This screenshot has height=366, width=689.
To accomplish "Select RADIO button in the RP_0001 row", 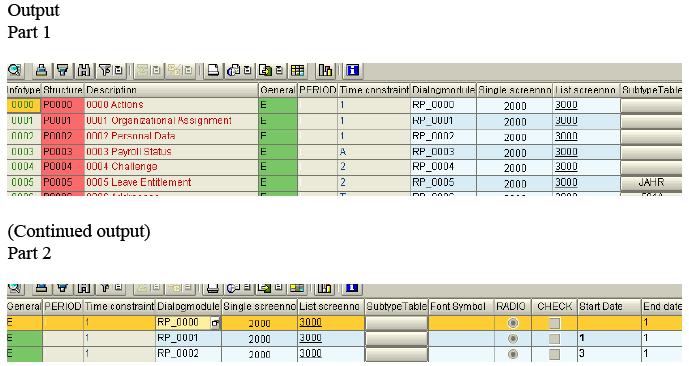I will coord(512,338).
